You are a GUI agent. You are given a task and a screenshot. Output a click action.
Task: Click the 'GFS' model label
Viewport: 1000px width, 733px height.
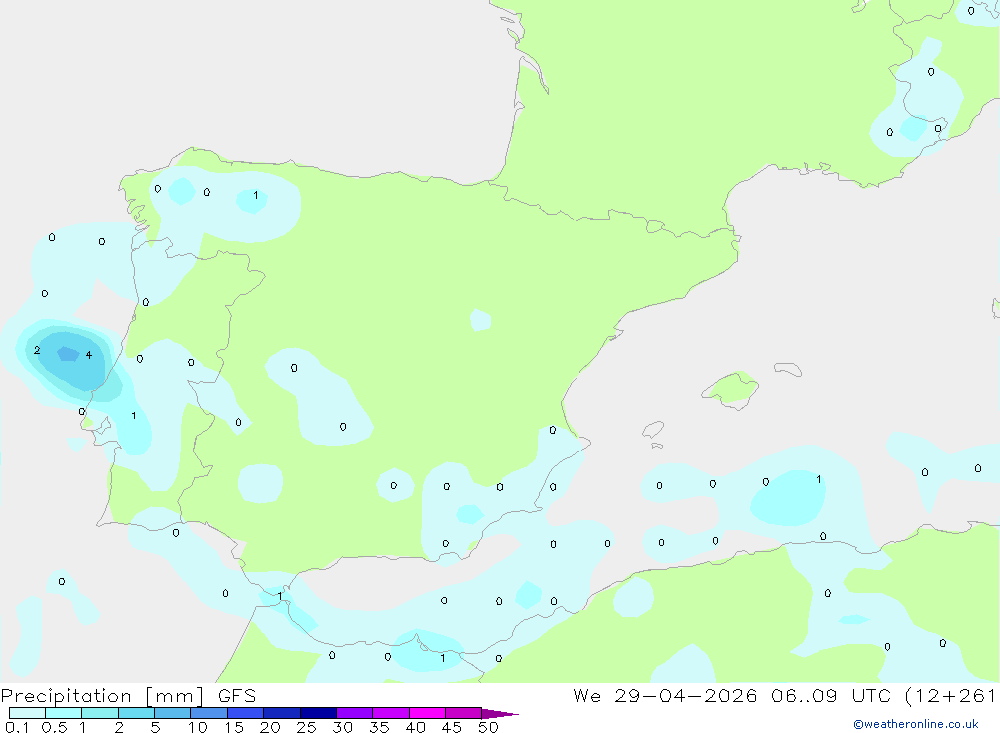tap(237, 696)
